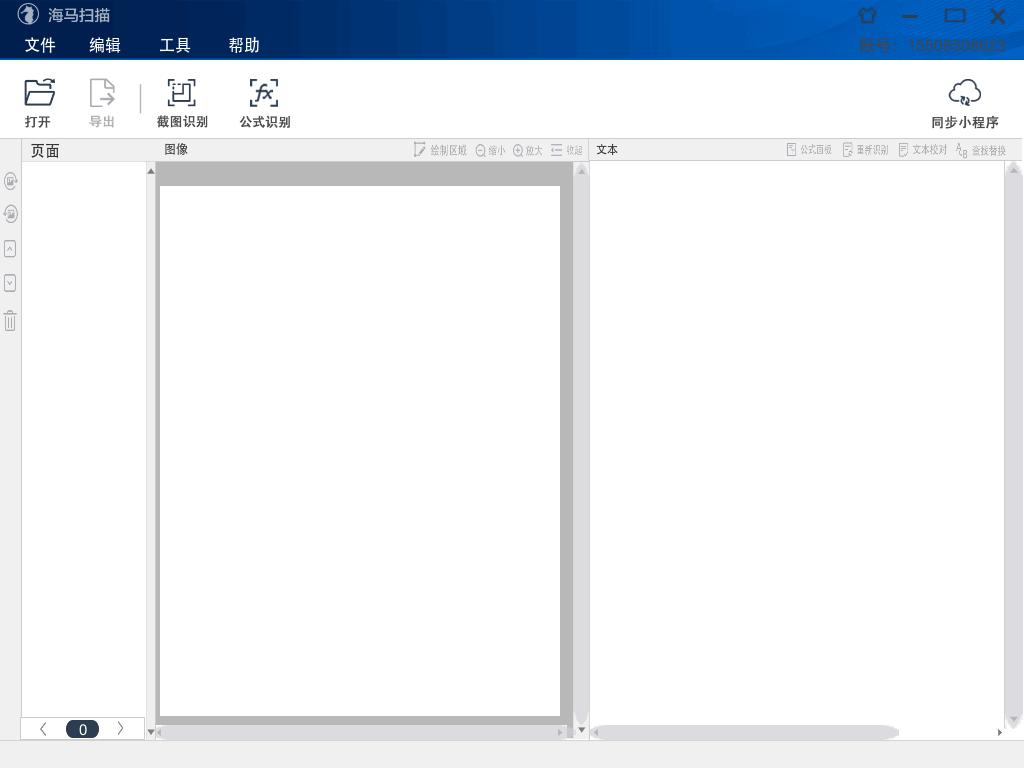Screen dimensions: 1024x768
Task: Open the 编辑 menu
Action: (x=104, y=45)
